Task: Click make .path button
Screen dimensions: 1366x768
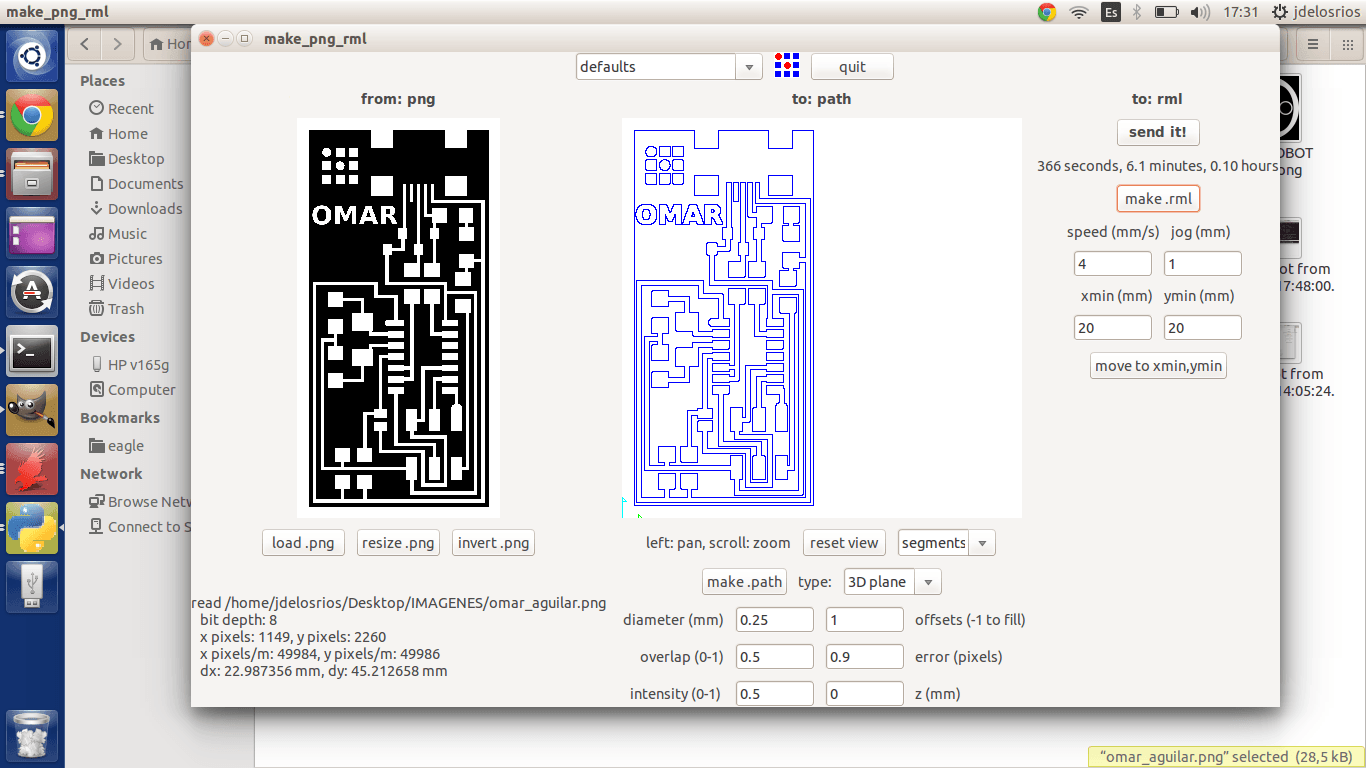Action: tap(744, 582)
